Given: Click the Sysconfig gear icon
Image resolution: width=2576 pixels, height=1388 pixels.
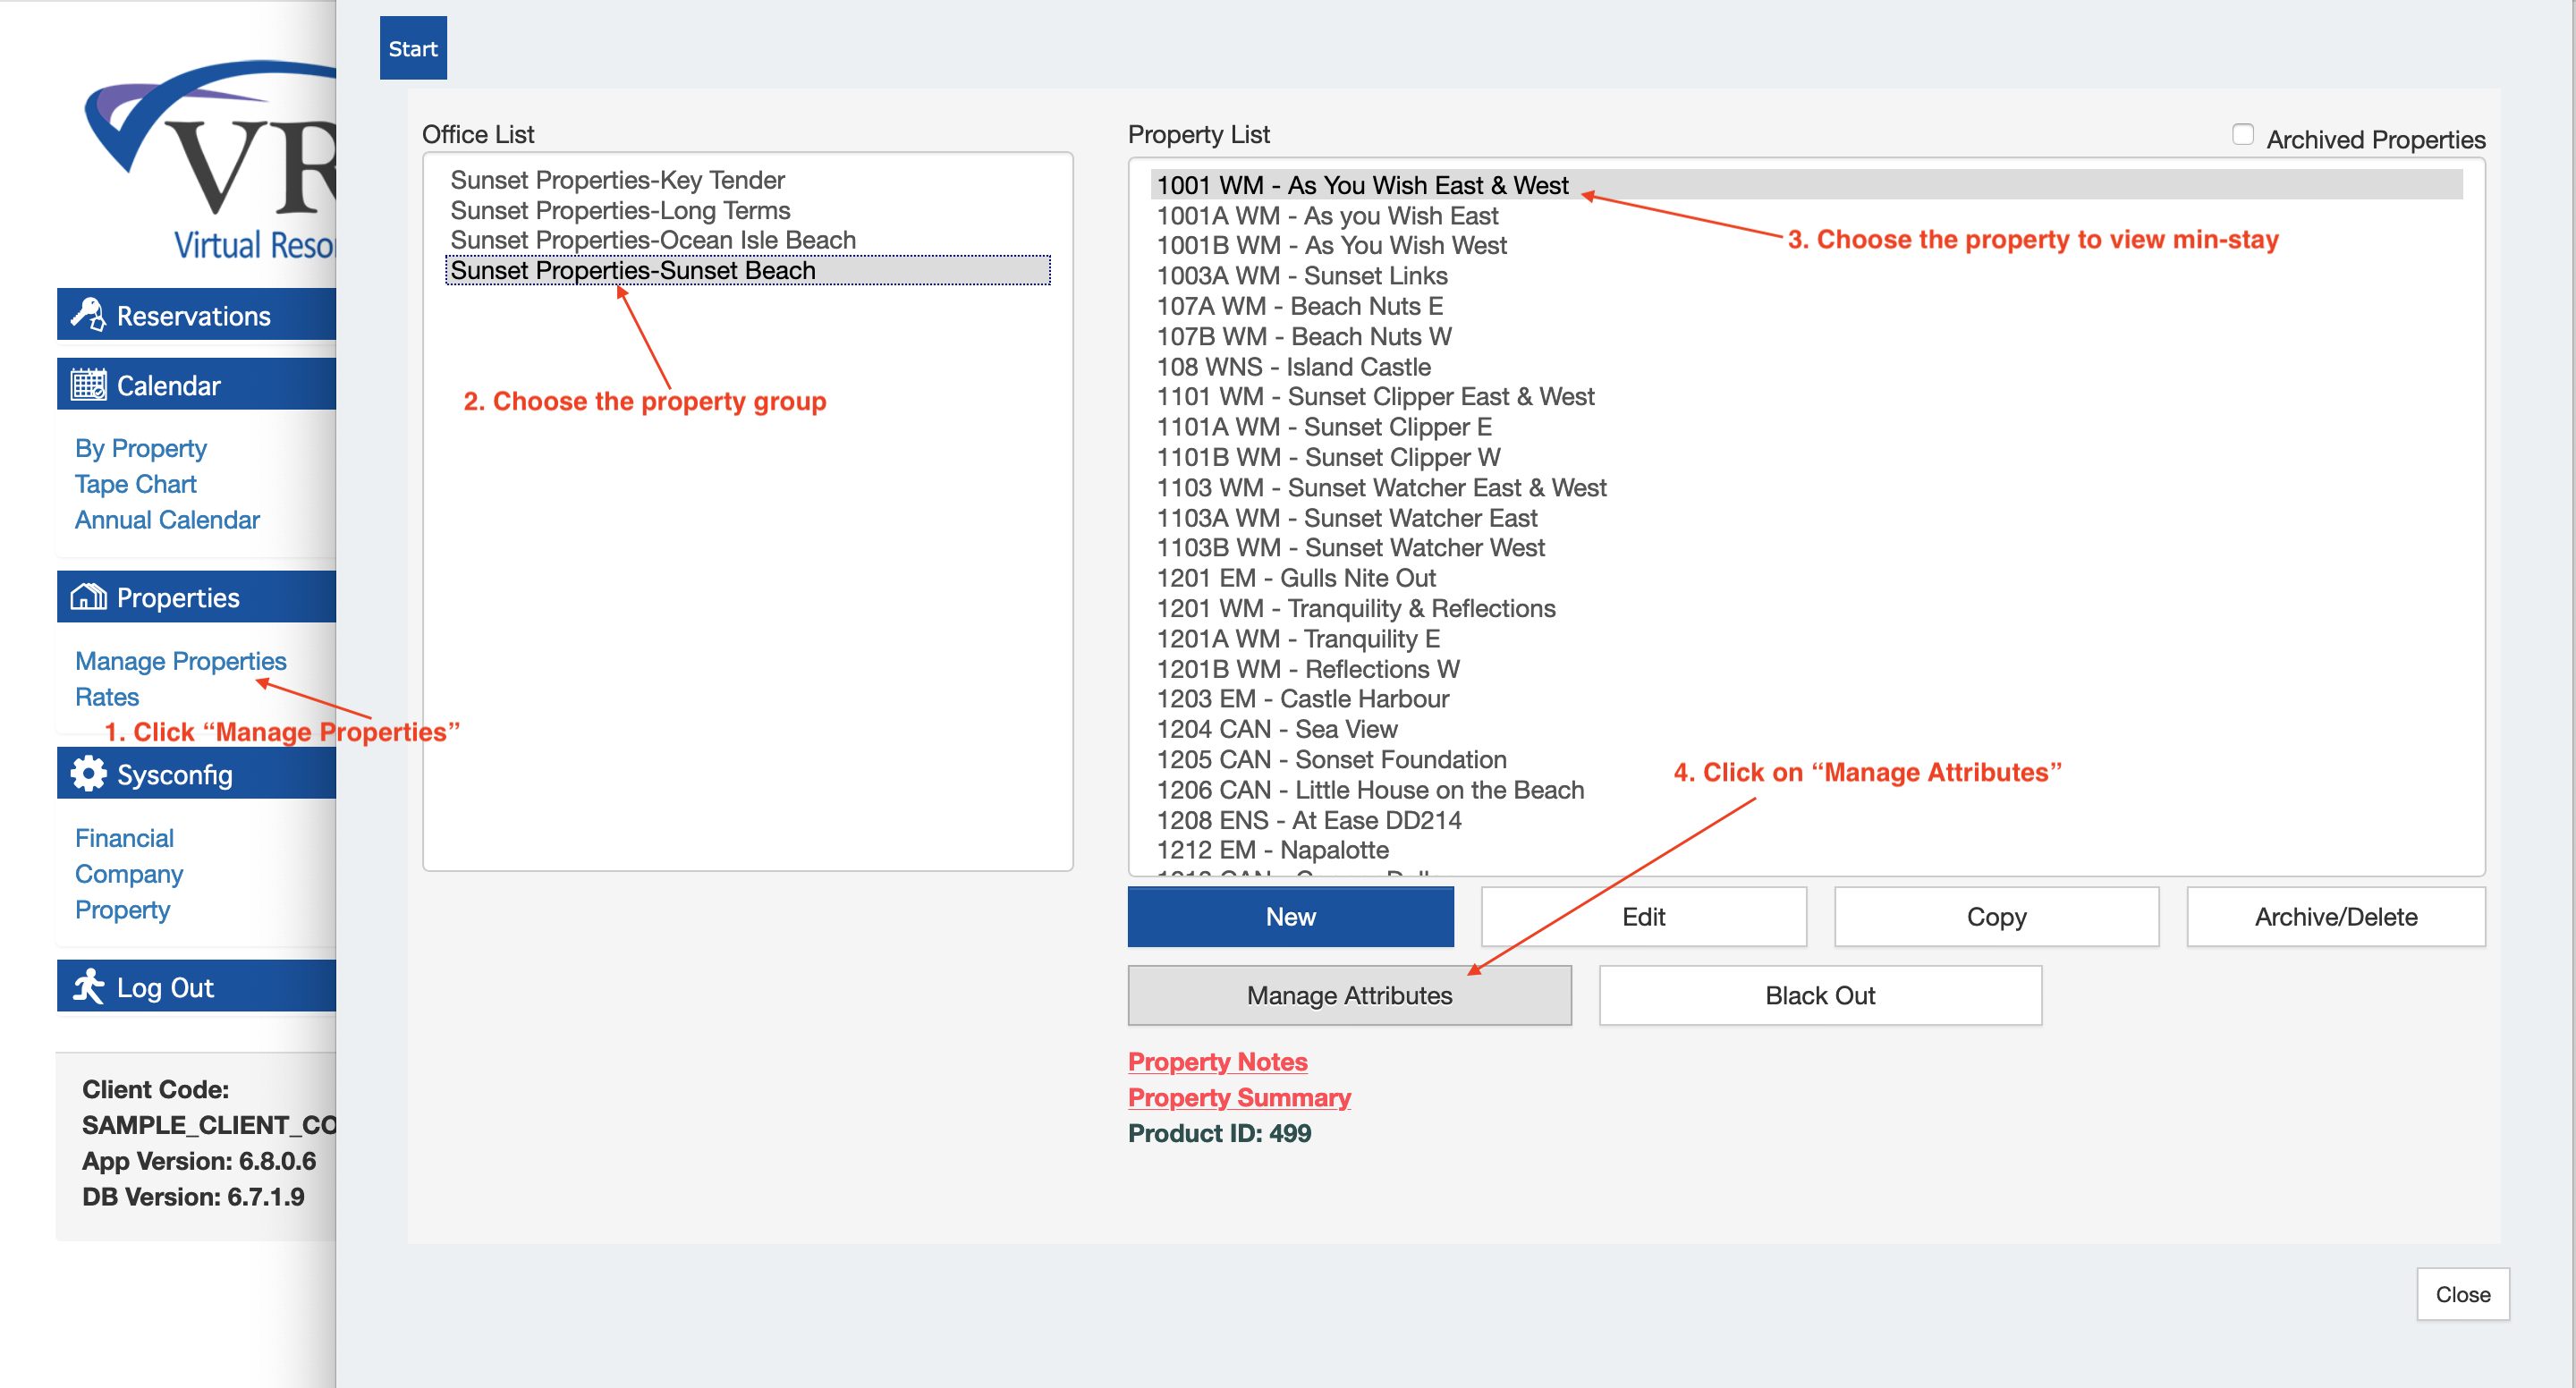Looking at the screenshot, I should click(x=88, y=774).
